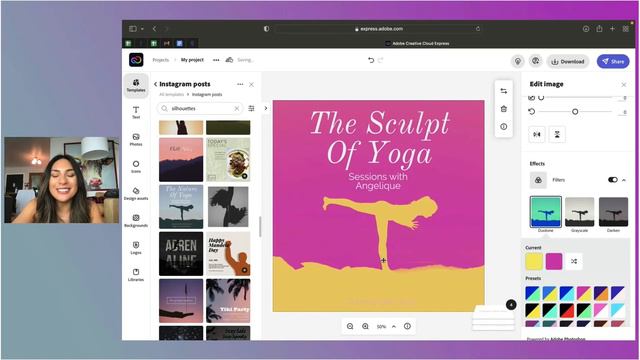This screenshot has height=360, width=640.
Task: Select the Templates sidebar tool
Action: pyautogui.click(x=136, y=85)
